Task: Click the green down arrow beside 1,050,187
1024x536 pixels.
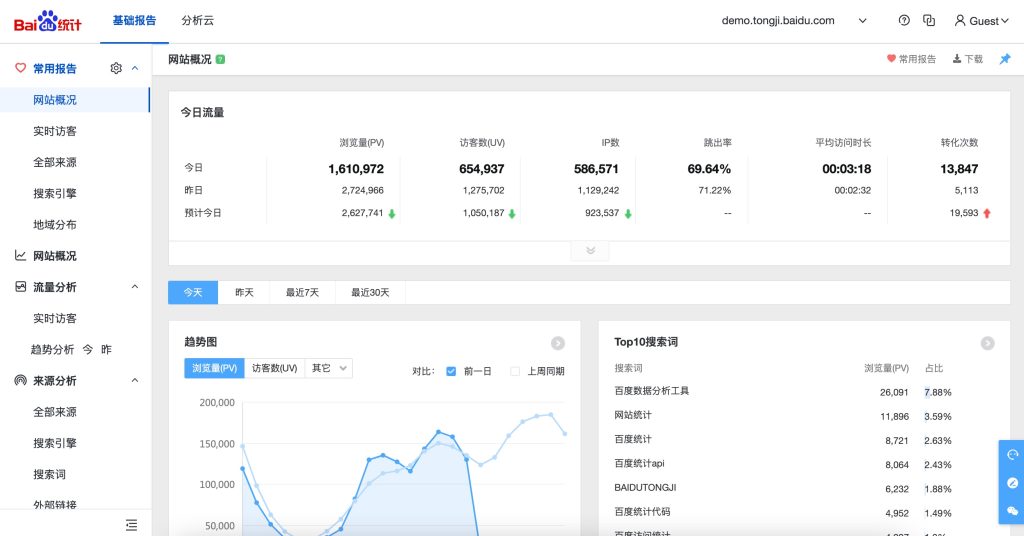Action: coord(512,213)
